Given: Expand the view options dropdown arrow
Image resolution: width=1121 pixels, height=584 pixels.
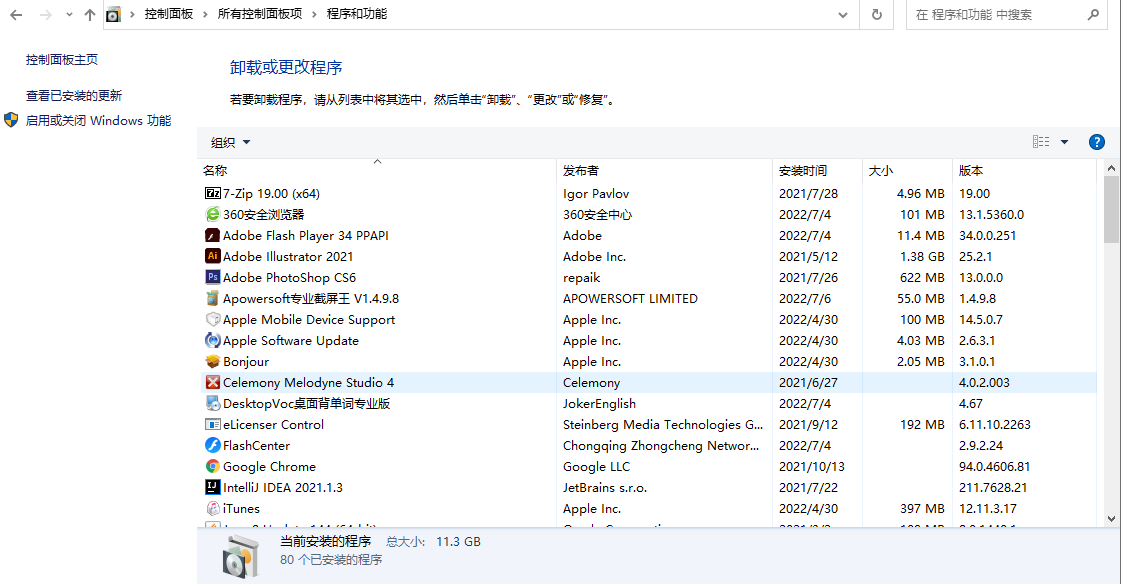Looking at the screenshot, I should (1064, 142).
